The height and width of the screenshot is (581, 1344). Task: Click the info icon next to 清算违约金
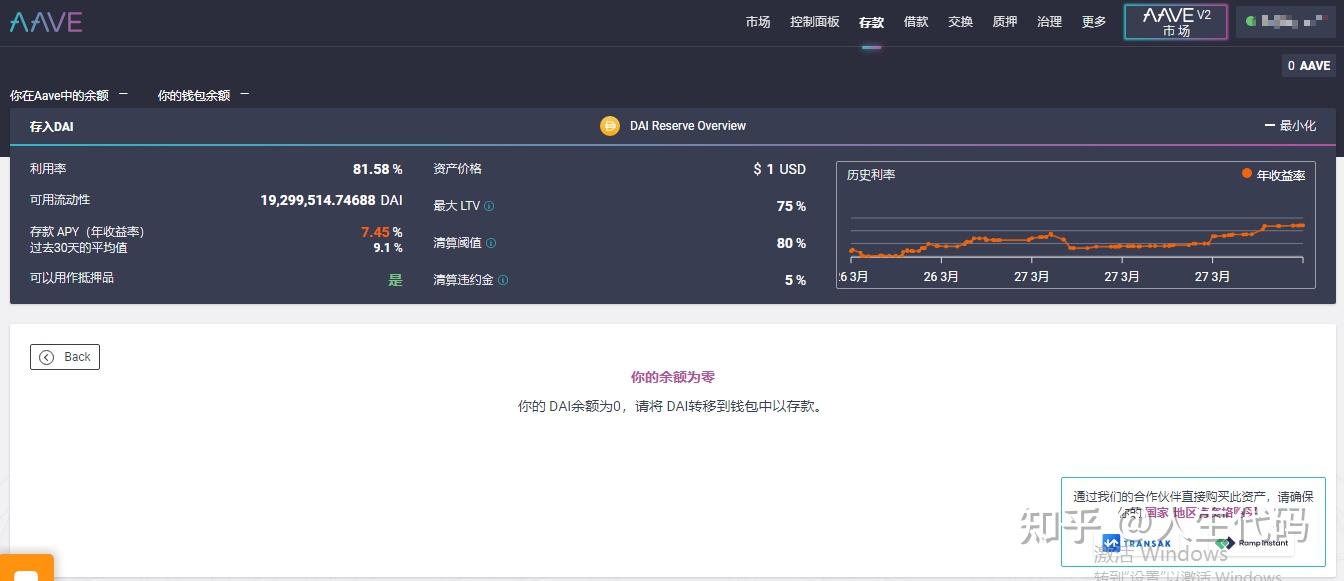pos(503,280)
